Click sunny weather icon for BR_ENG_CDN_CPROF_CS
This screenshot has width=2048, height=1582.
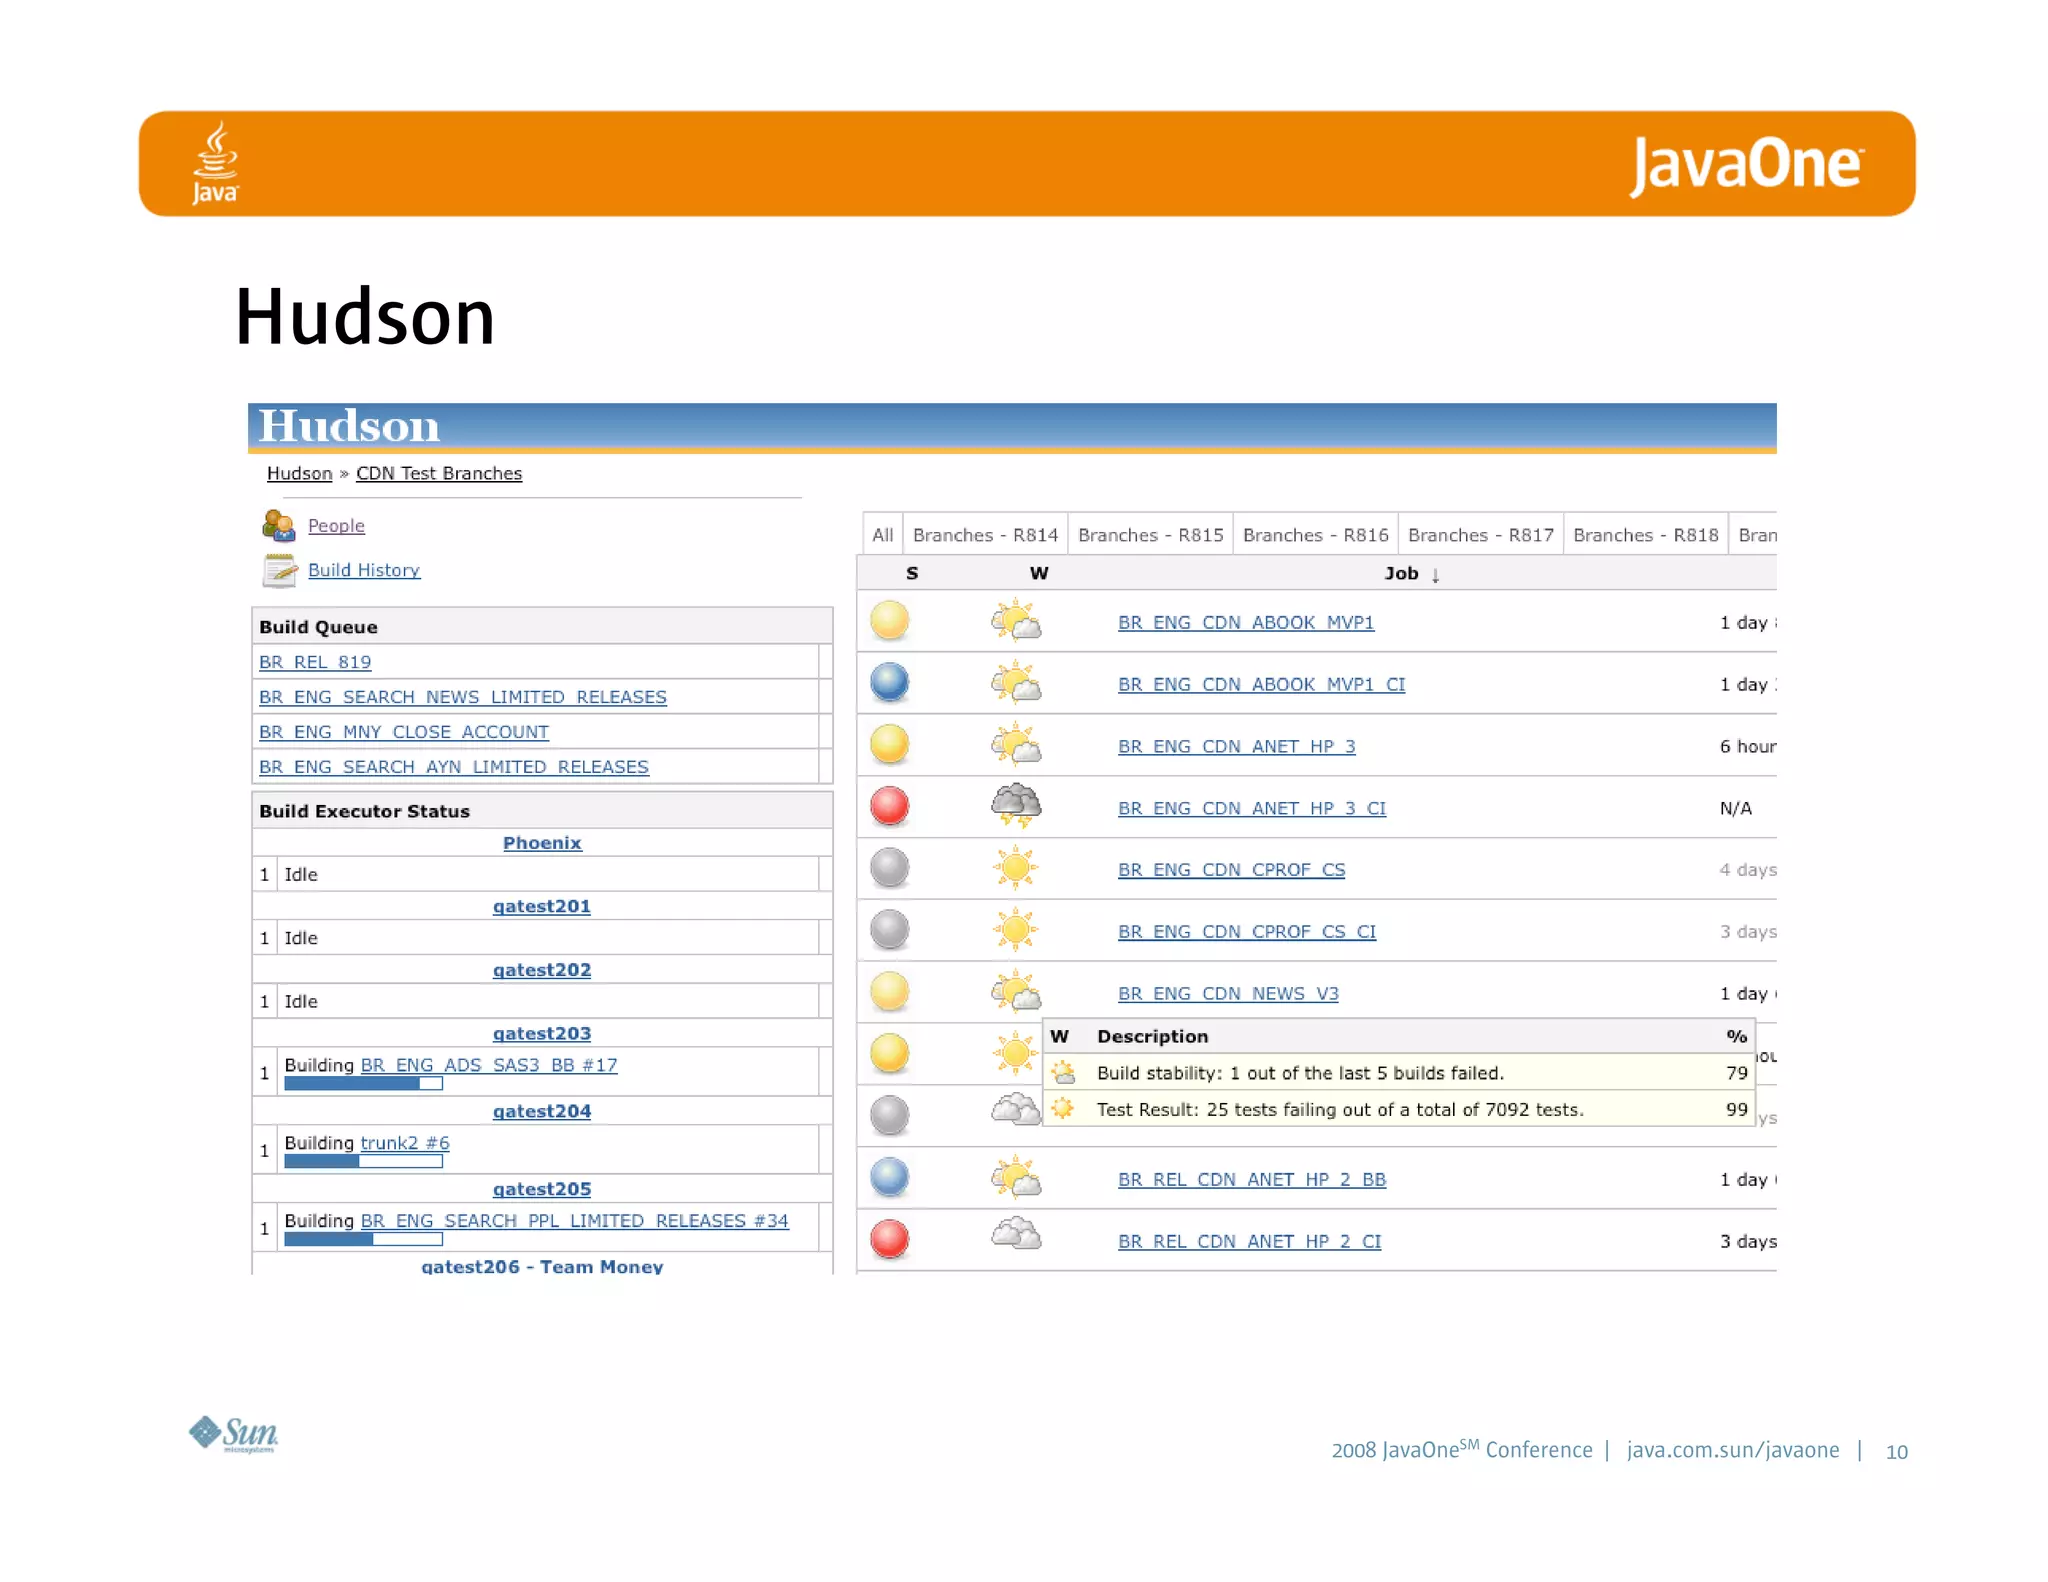tap(1015, 868)
